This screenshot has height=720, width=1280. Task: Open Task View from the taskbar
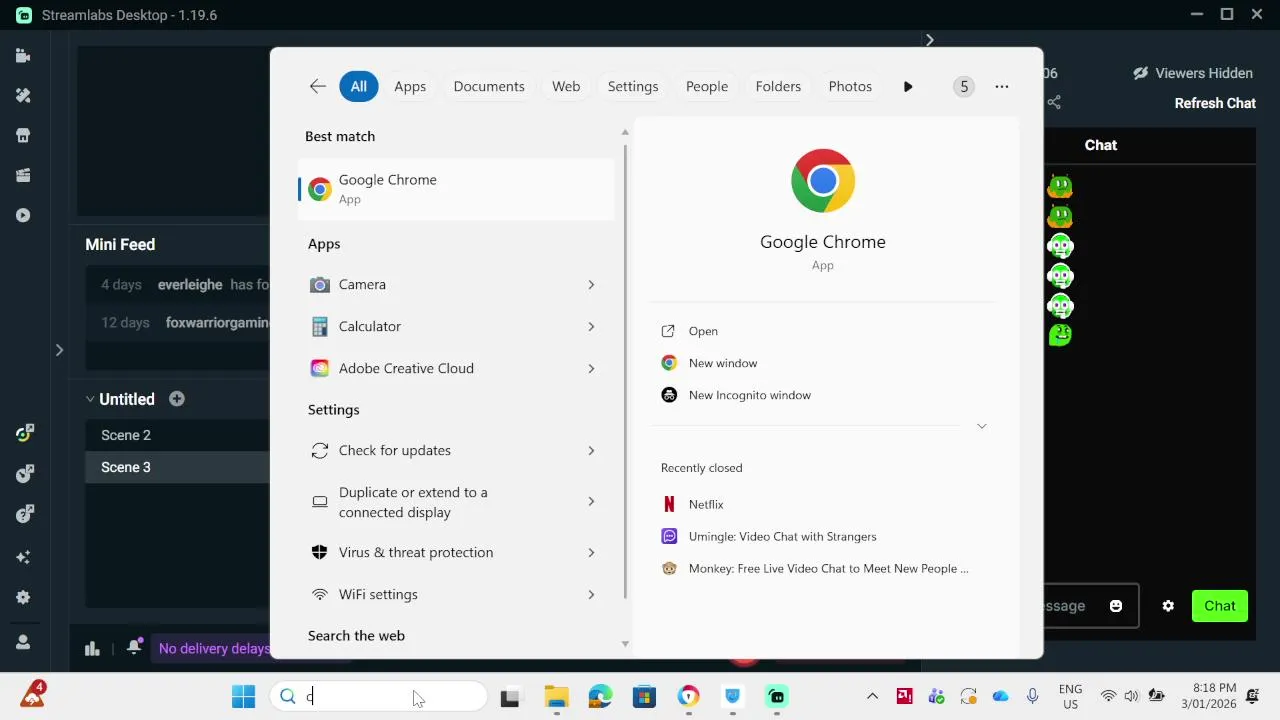[x=511, y=697]
